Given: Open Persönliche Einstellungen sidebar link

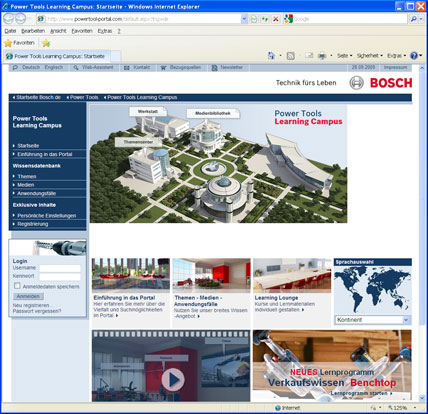Looking at the screenshot, I should tap(47, 216).
